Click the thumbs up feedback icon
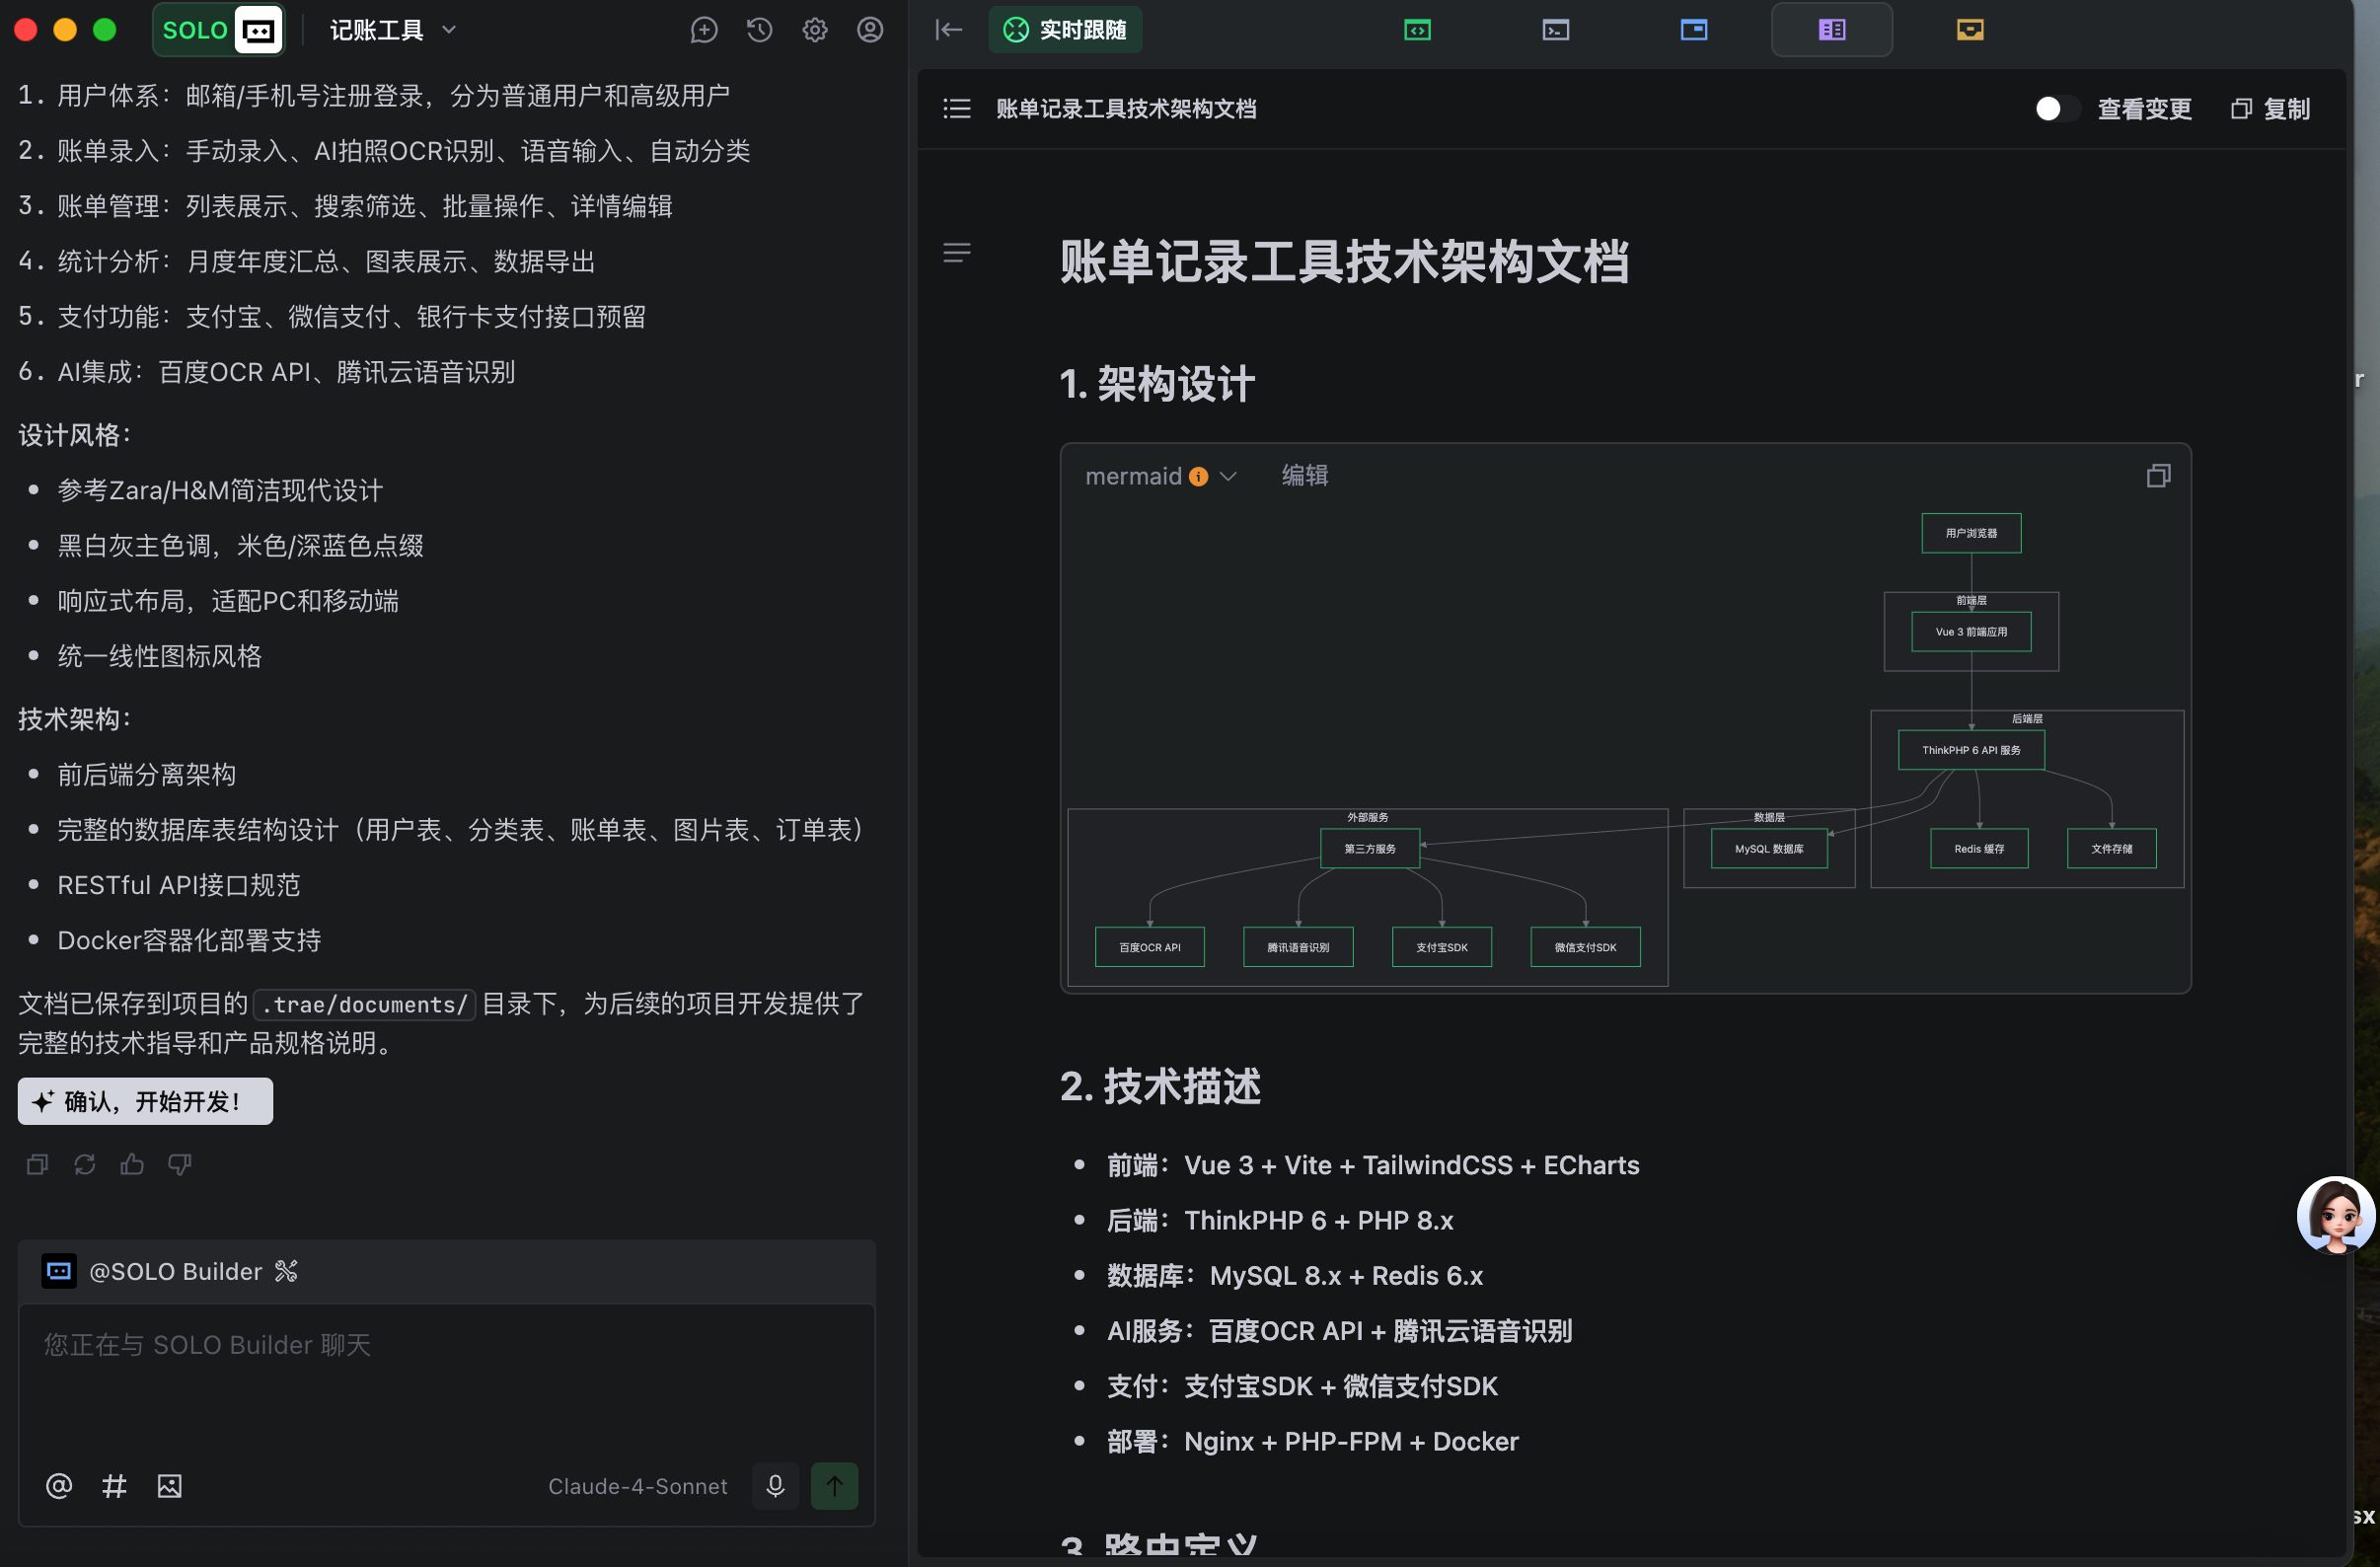Viewport: 2380px width, 1567px height. (x=132, y=1164)
